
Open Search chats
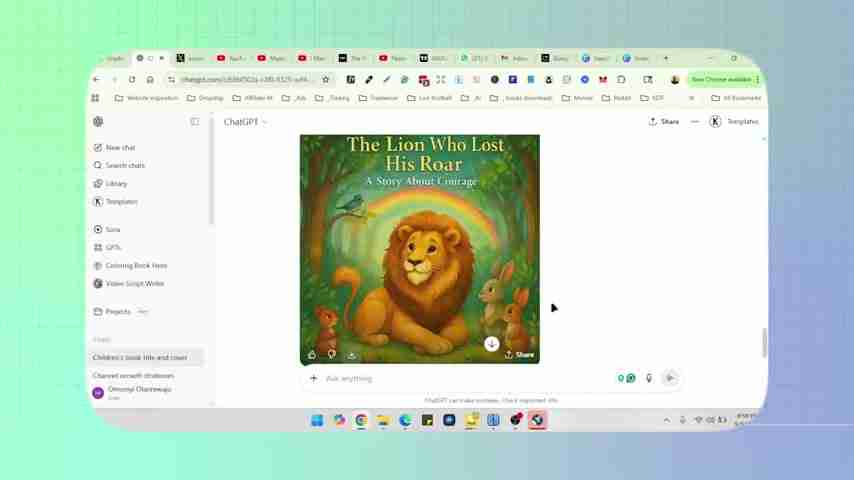pos(119,165)
